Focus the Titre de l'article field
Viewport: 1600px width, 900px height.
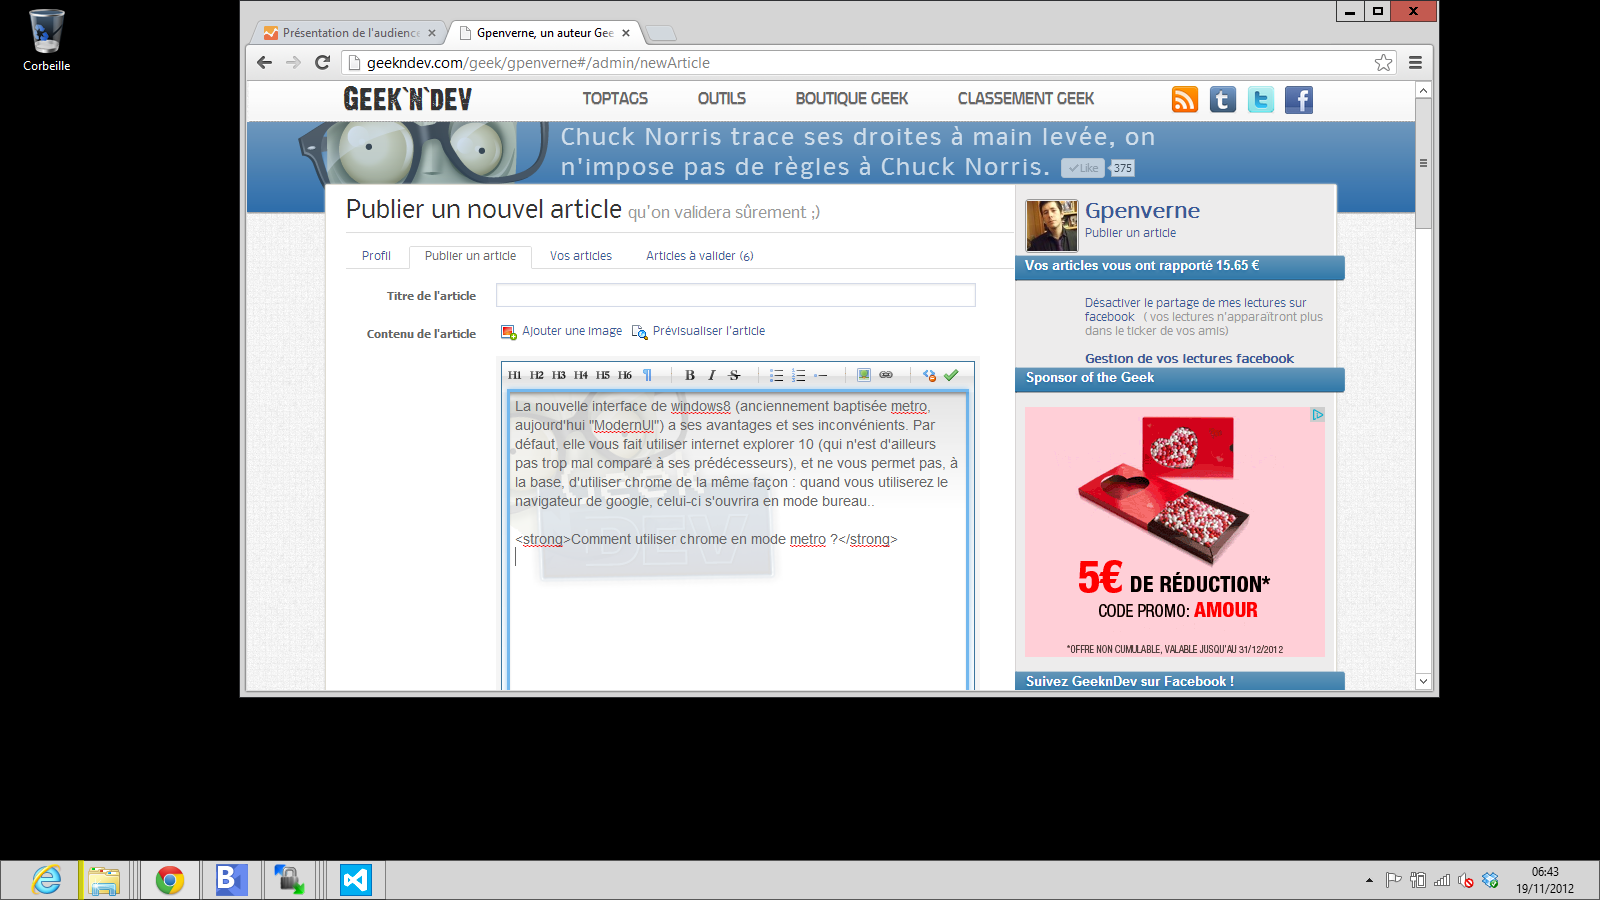(735, 295)
